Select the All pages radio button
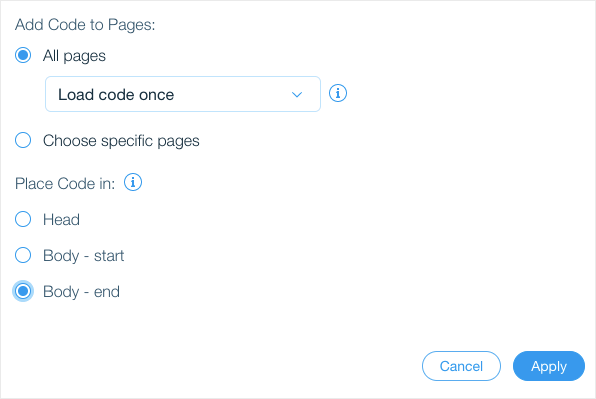The image size is (596, 399). (23, 55)
